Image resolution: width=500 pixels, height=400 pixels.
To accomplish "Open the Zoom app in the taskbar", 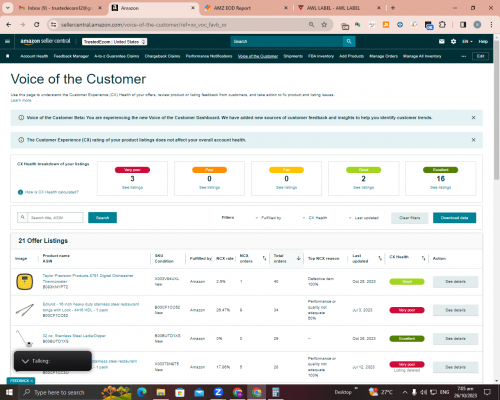I will [218, 392].
